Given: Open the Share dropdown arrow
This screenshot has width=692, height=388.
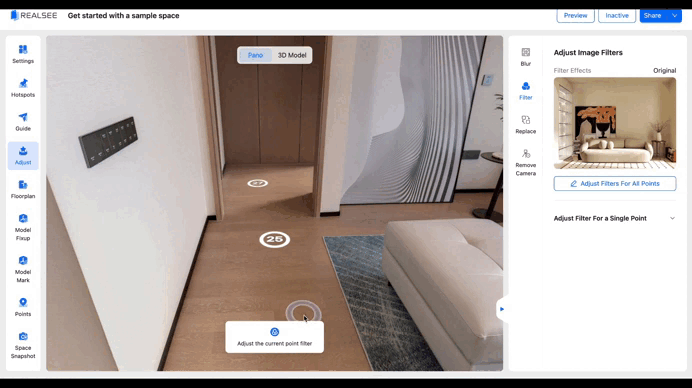Looking at the screenshot, I should click(x=674, y=15).
